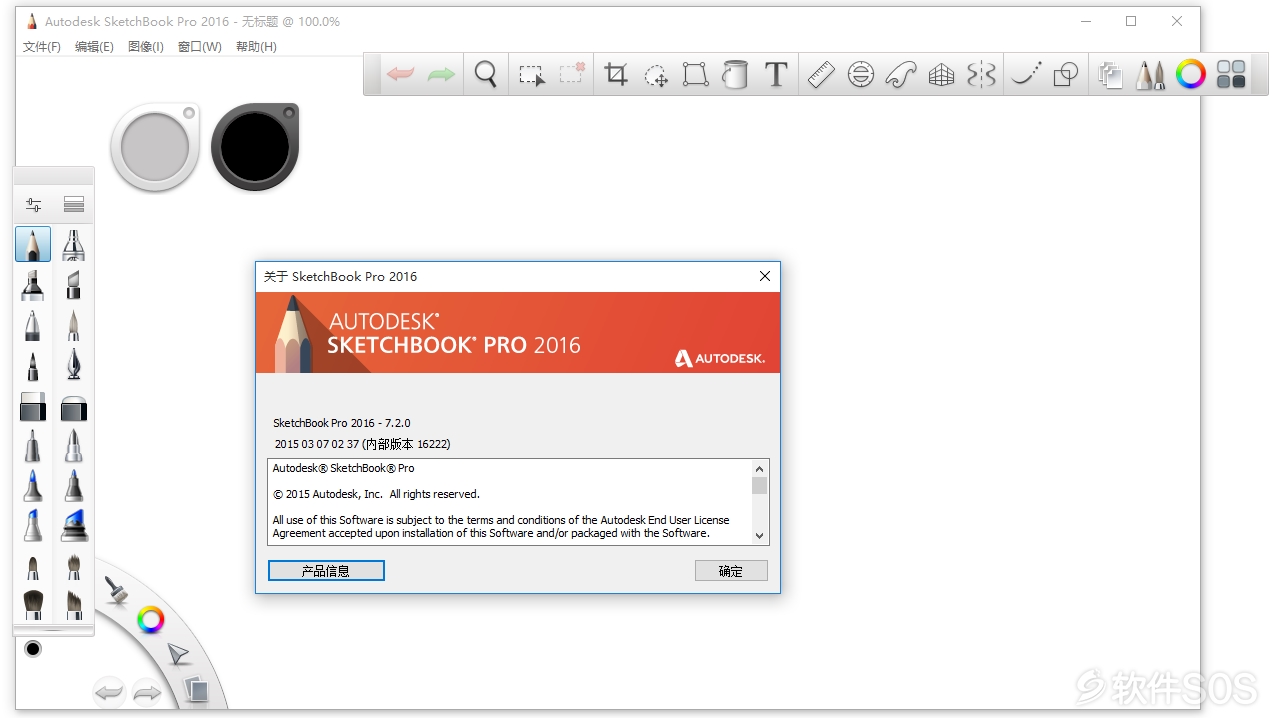Click the Undo arrow in the top toolbar
This screenshot has height=718, width=1275.
pos(401,75)
